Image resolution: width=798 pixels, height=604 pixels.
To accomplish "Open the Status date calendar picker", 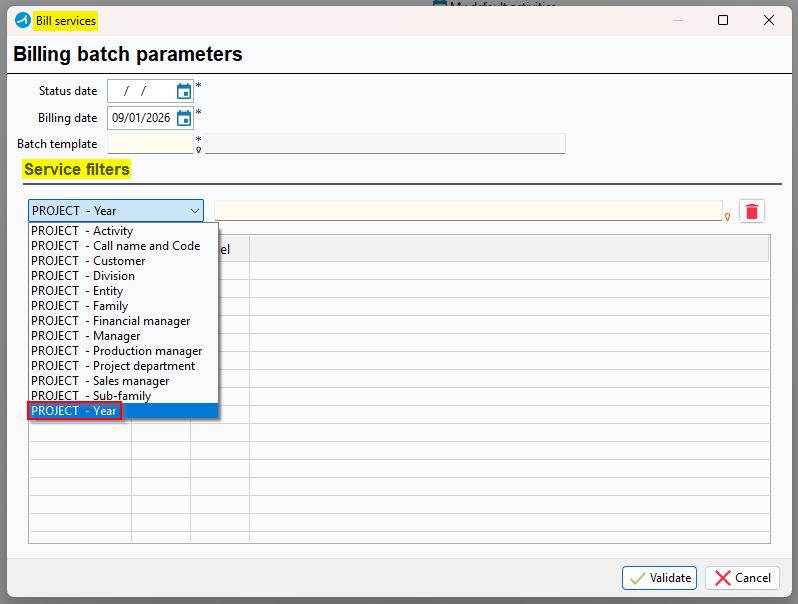I will pyautogui.click(x=184, y=92).
